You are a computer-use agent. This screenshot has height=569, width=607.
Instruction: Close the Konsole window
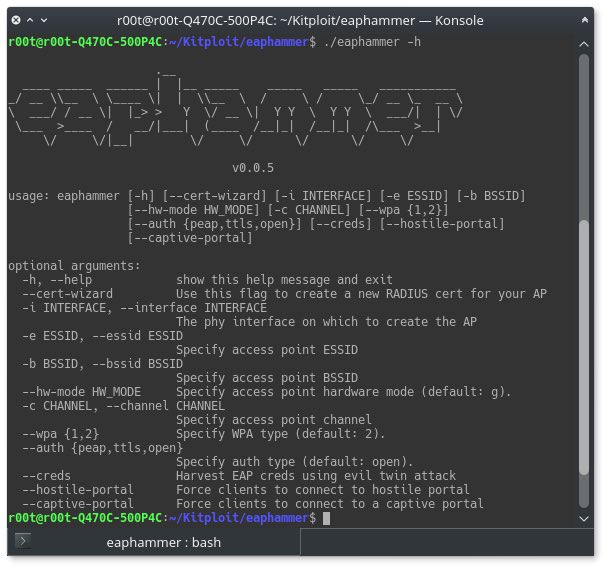(x=16, y=20)
